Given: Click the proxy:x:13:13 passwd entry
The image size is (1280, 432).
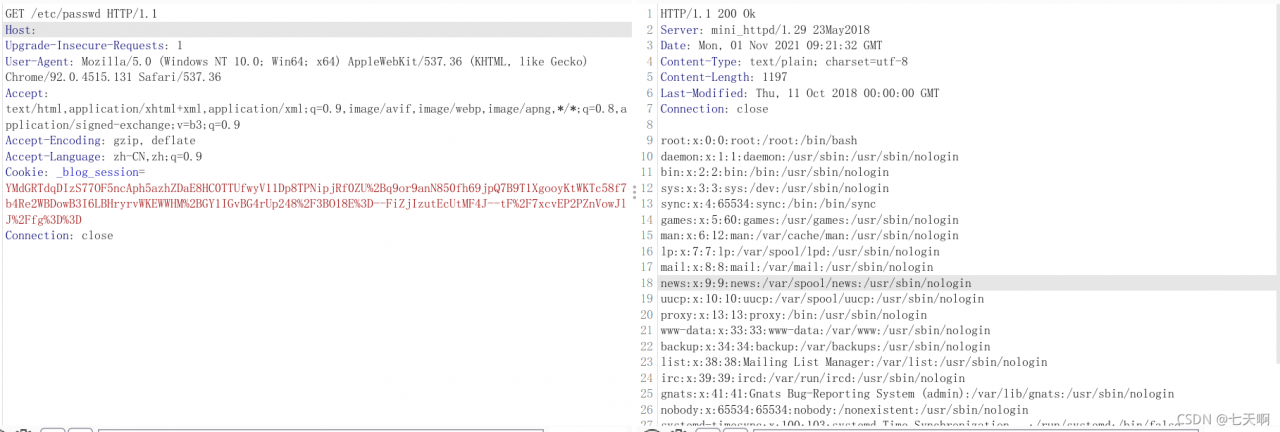Looking at the screenshot, I should tap(793, 315).
